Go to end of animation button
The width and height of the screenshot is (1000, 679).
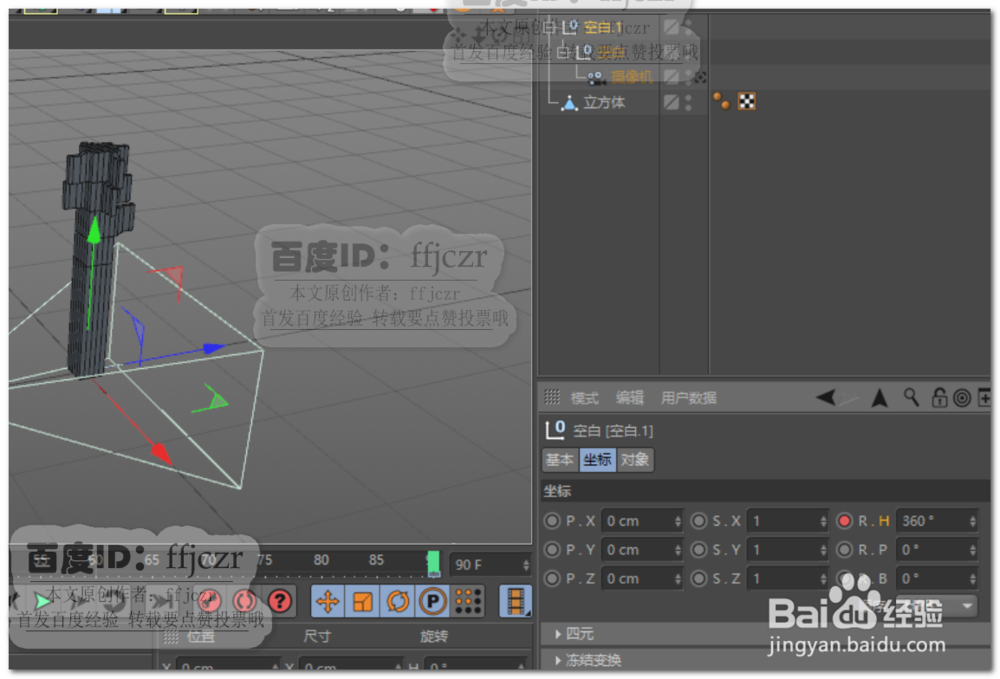coord(161,601)
